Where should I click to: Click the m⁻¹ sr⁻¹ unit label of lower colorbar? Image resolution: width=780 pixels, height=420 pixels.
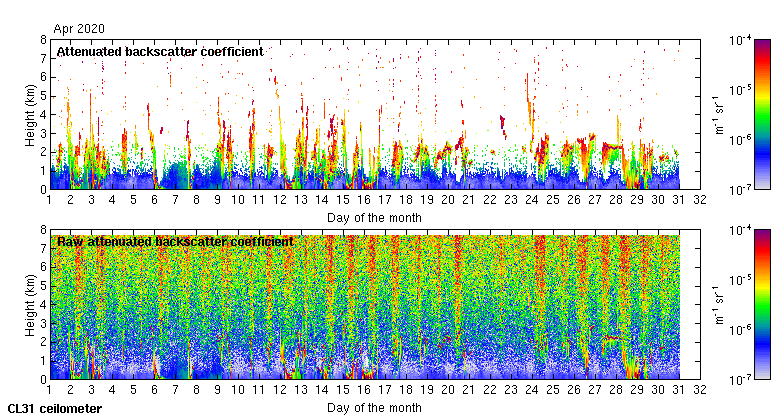point(719,305)
